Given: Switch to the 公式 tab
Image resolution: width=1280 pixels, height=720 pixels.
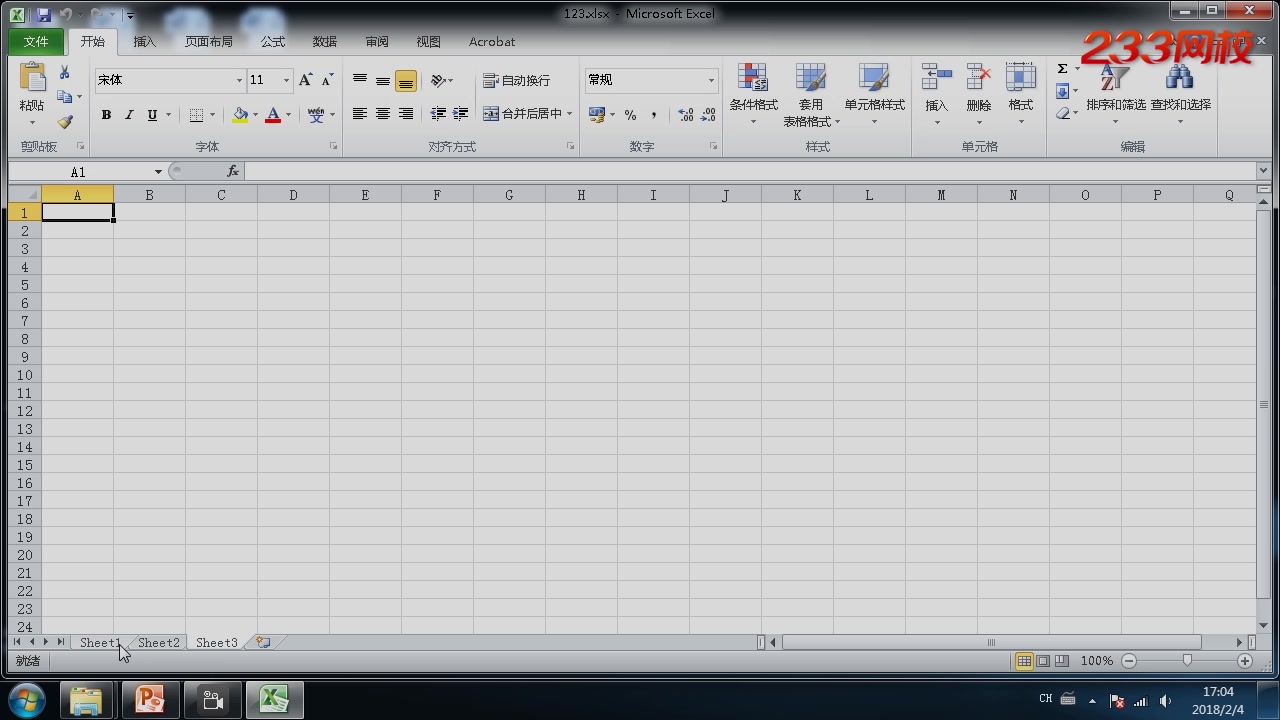Looking at the screenshot, I should [x=273, y=42].
